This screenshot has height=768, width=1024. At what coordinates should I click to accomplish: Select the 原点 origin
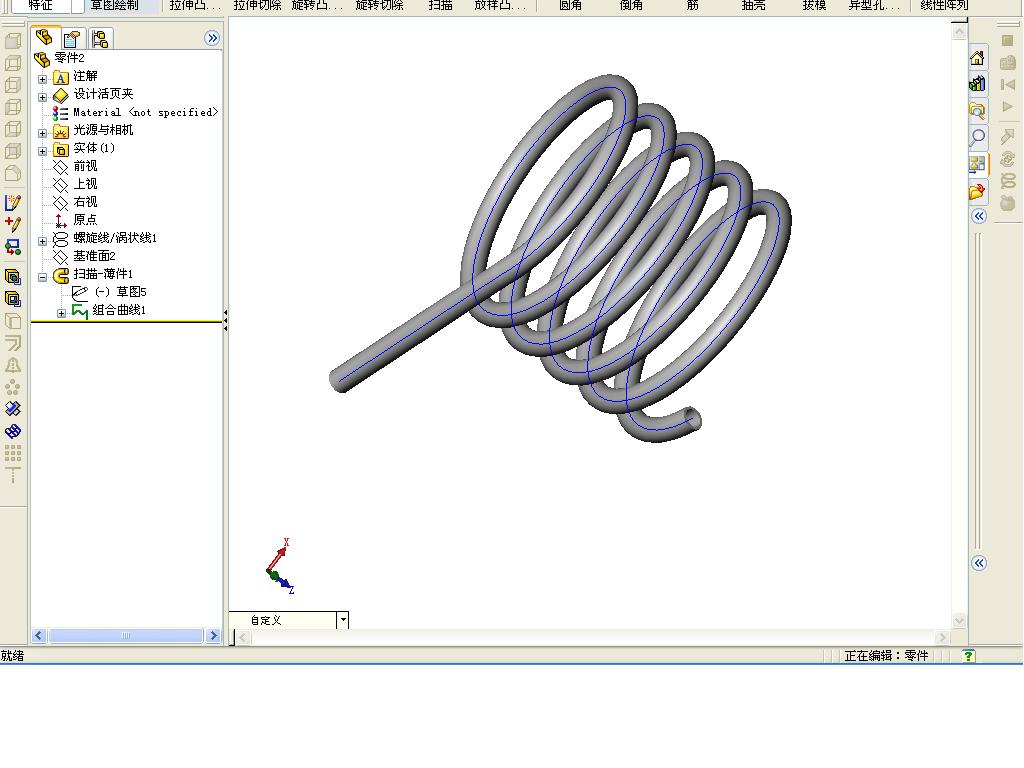point(85,220)
